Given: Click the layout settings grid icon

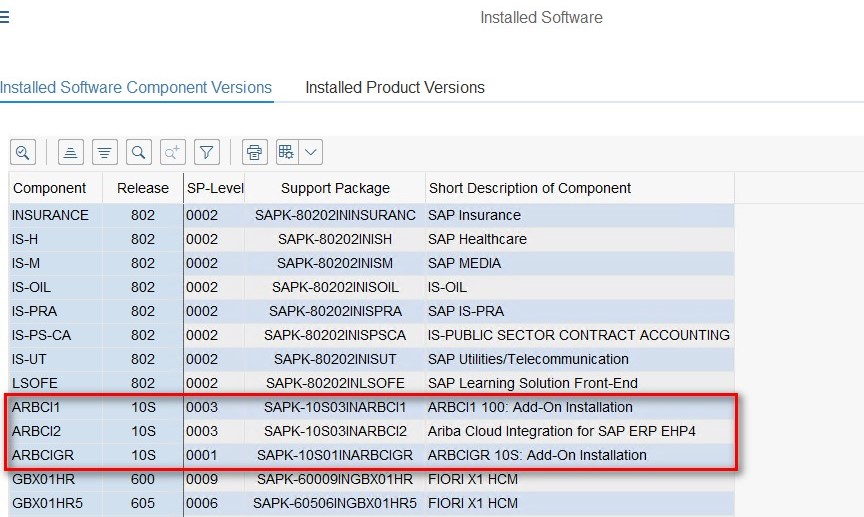Looking at the screenshot, I should tap(287, 152).
